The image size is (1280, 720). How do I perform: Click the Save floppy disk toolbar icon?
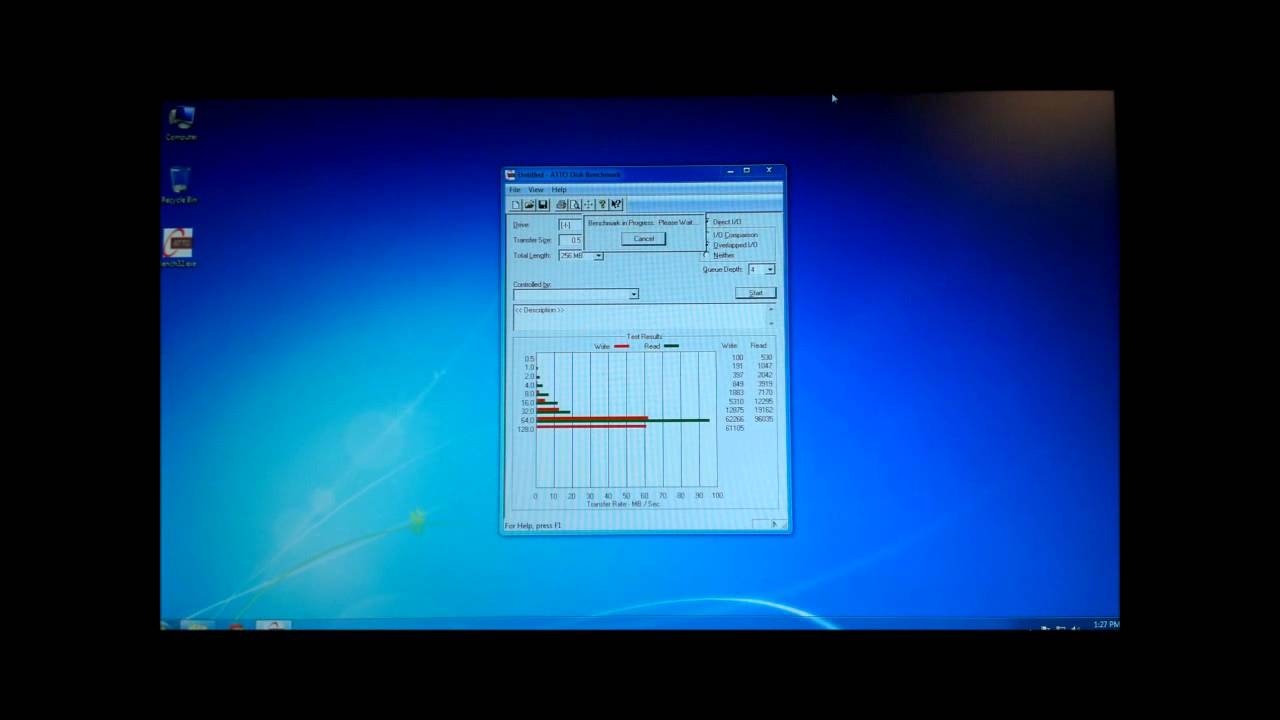coord(543,205)
